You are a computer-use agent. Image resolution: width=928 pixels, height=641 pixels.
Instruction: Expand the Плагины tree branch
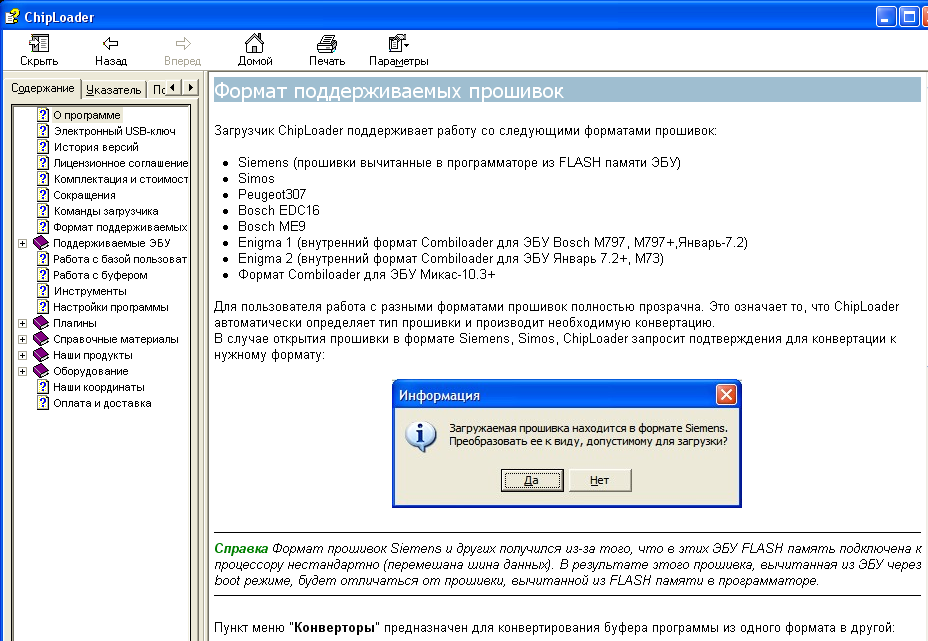21,322
